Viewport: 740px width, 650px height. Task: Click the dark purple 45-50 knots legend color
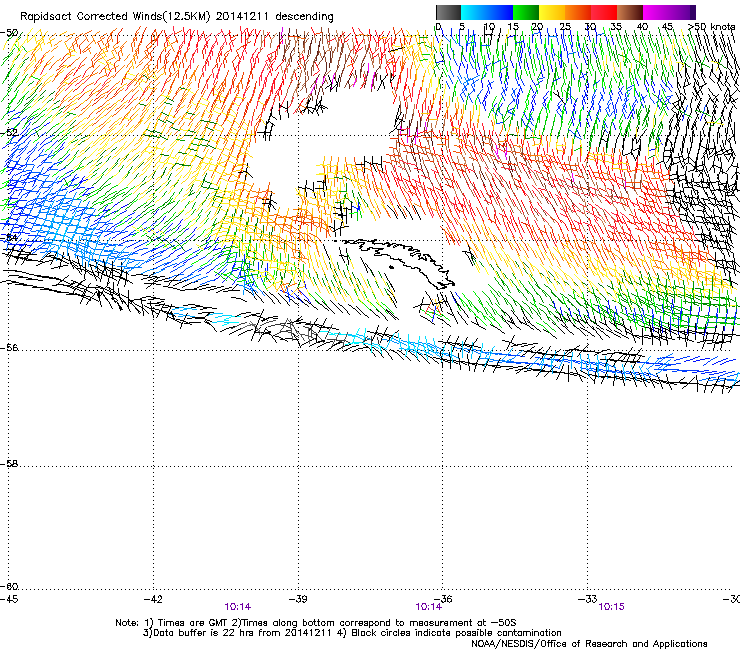[x=682, y=12]
